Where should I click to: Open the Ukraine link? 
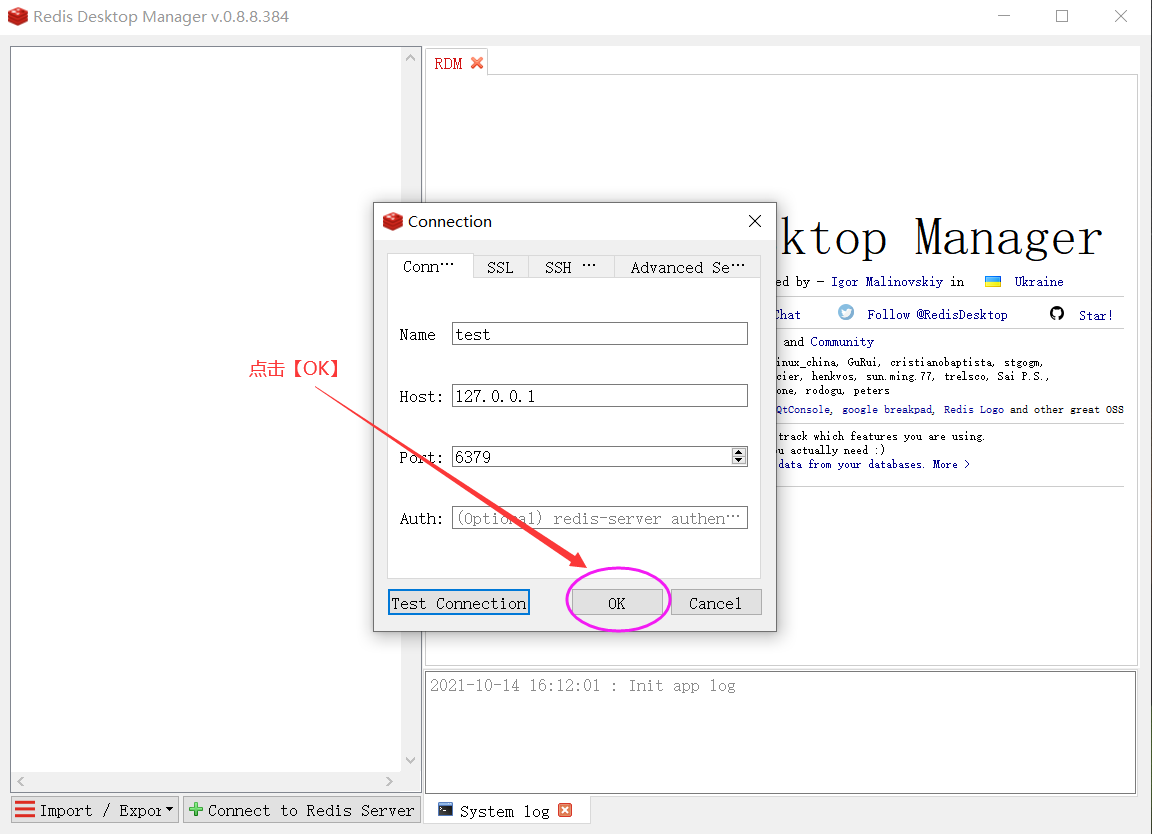pyautogui.click(x=1039, y=281)
